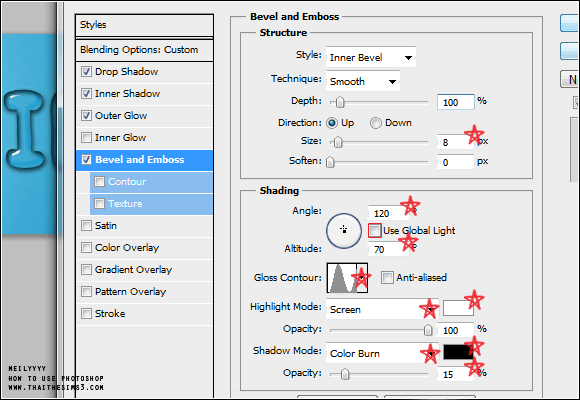
Task: Enable the Use Global Light checkbox
Action: 374,231
